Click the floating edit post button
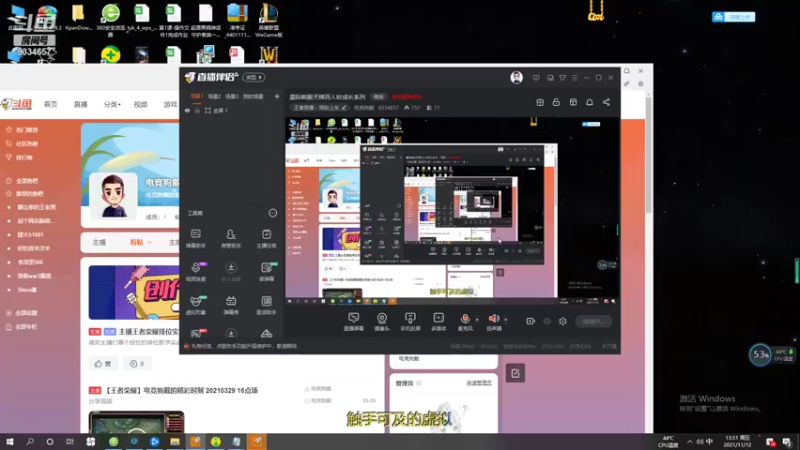Screen dimensions: 800x450 pos(515,373)
